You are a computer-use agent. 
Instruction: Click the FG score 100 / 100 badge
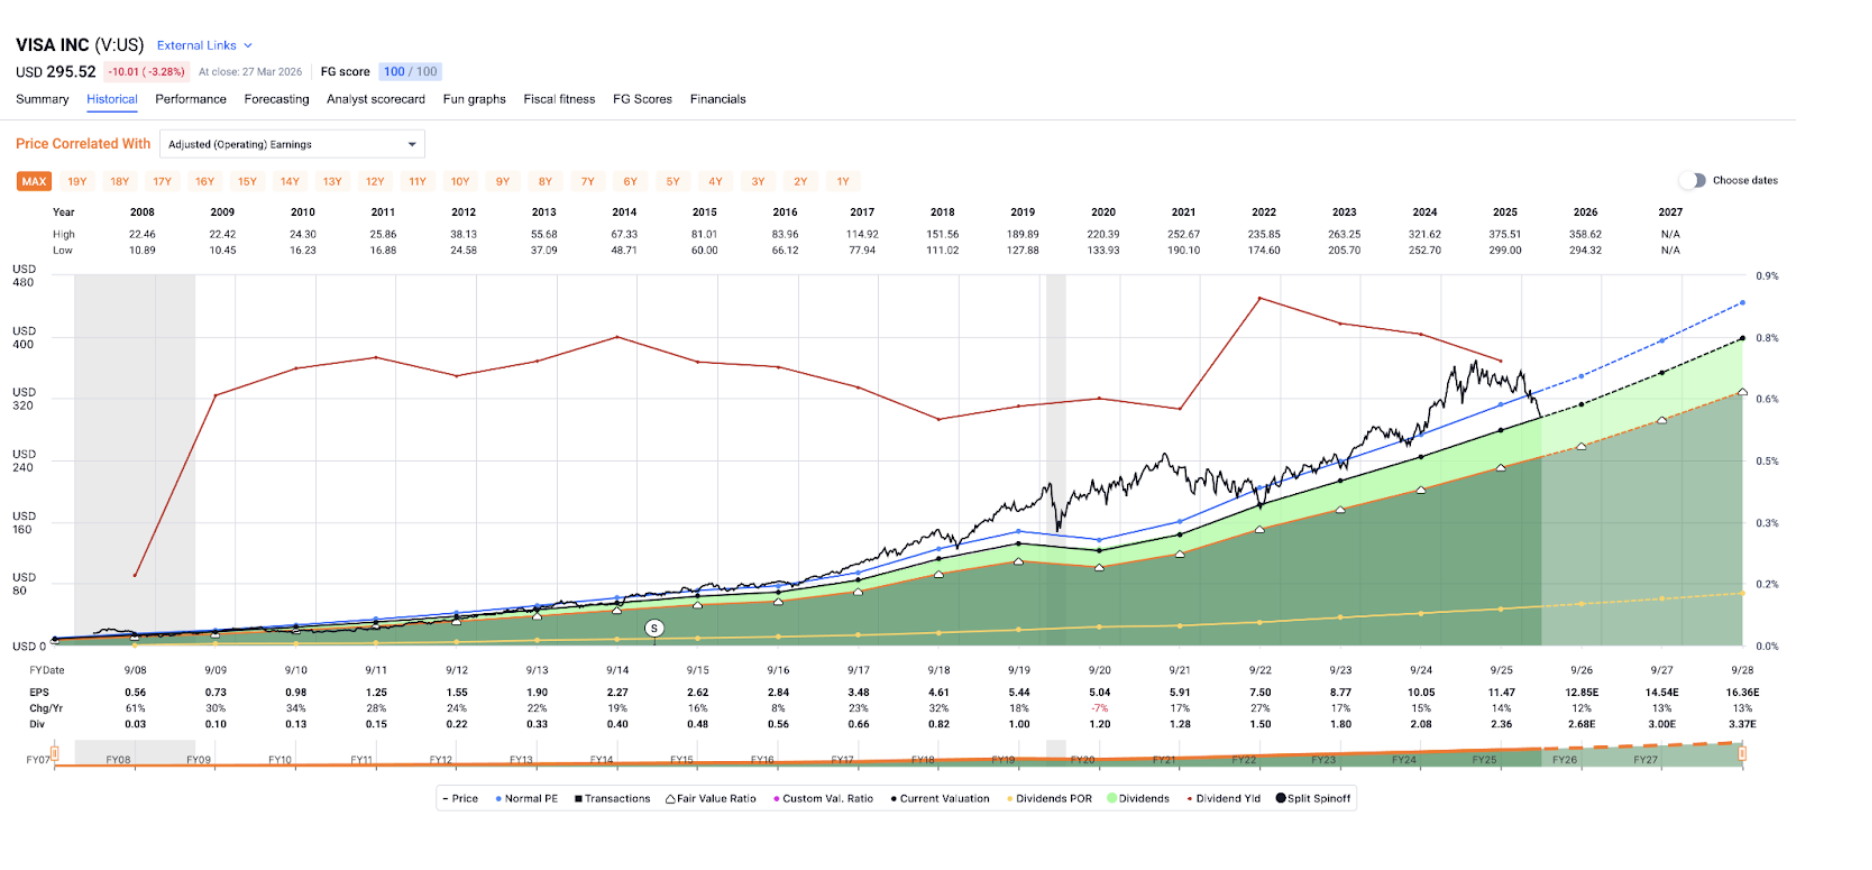(x=410, y=72)
